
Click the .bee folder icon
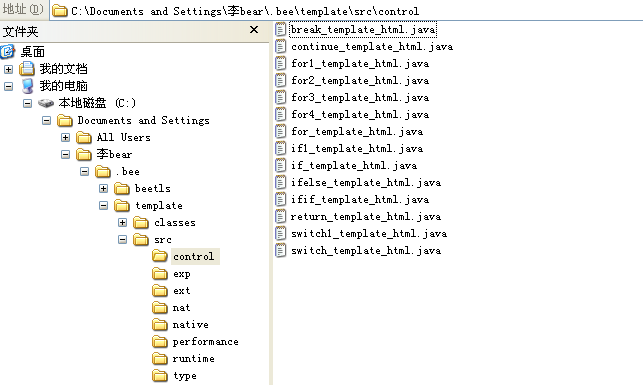(103, 172)
